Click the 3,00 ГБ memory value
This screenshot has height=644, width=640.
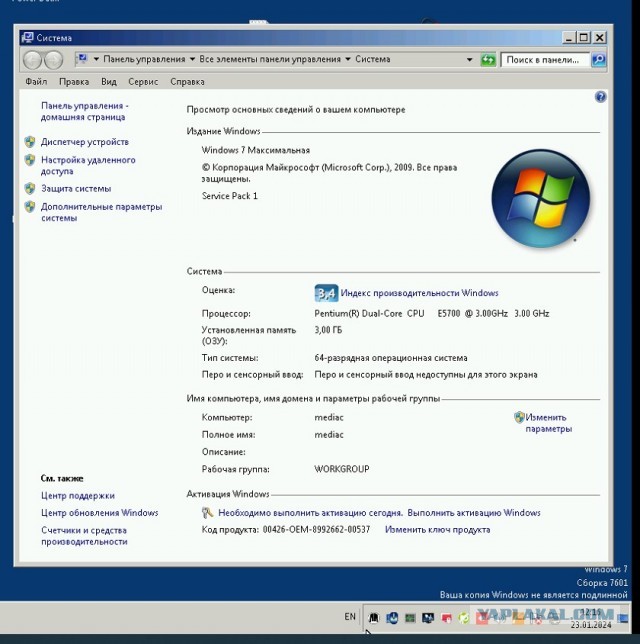pyautogui.click(x=328, y=330)
